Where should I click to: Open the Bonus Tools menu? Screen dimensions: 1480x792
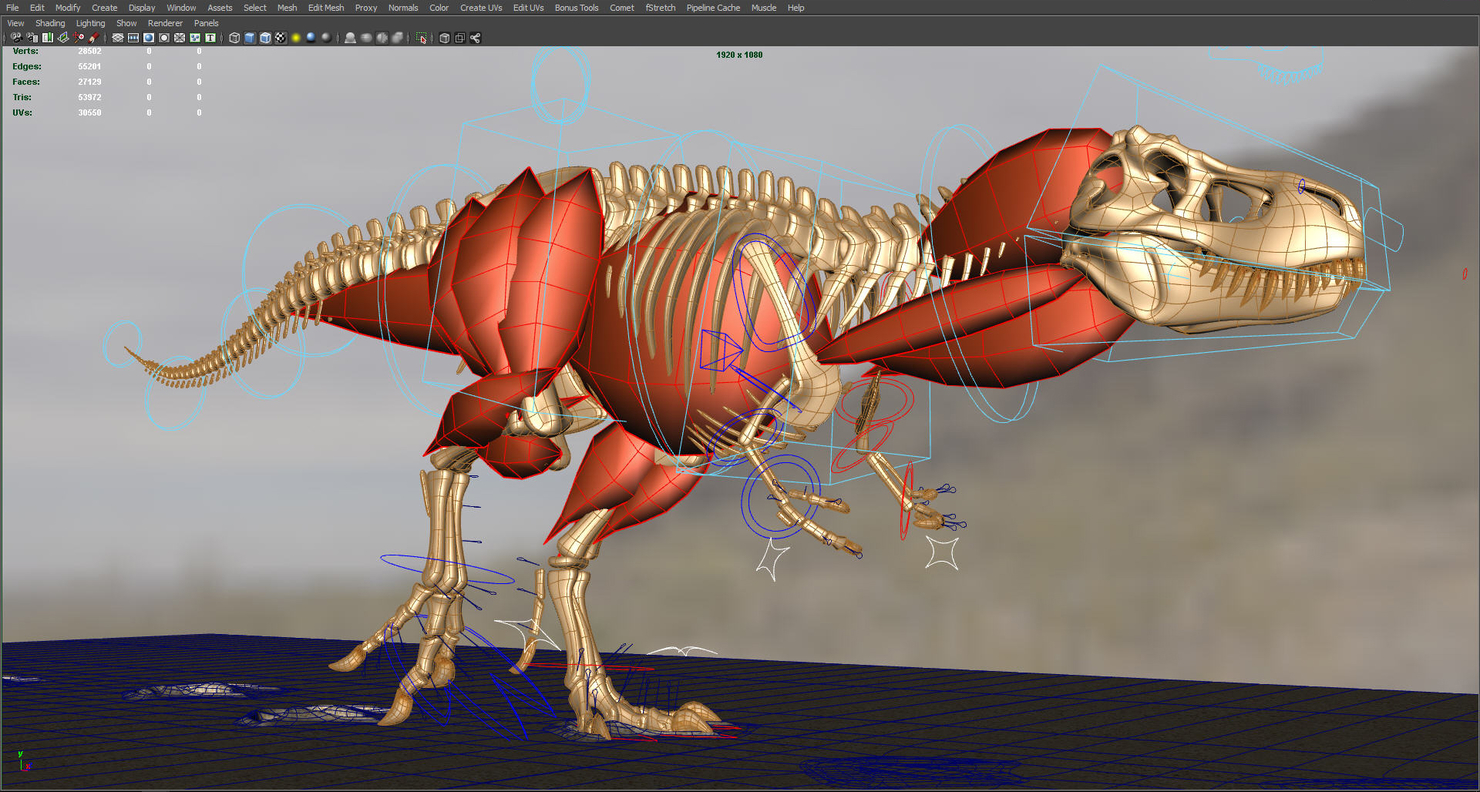(577, 8)
